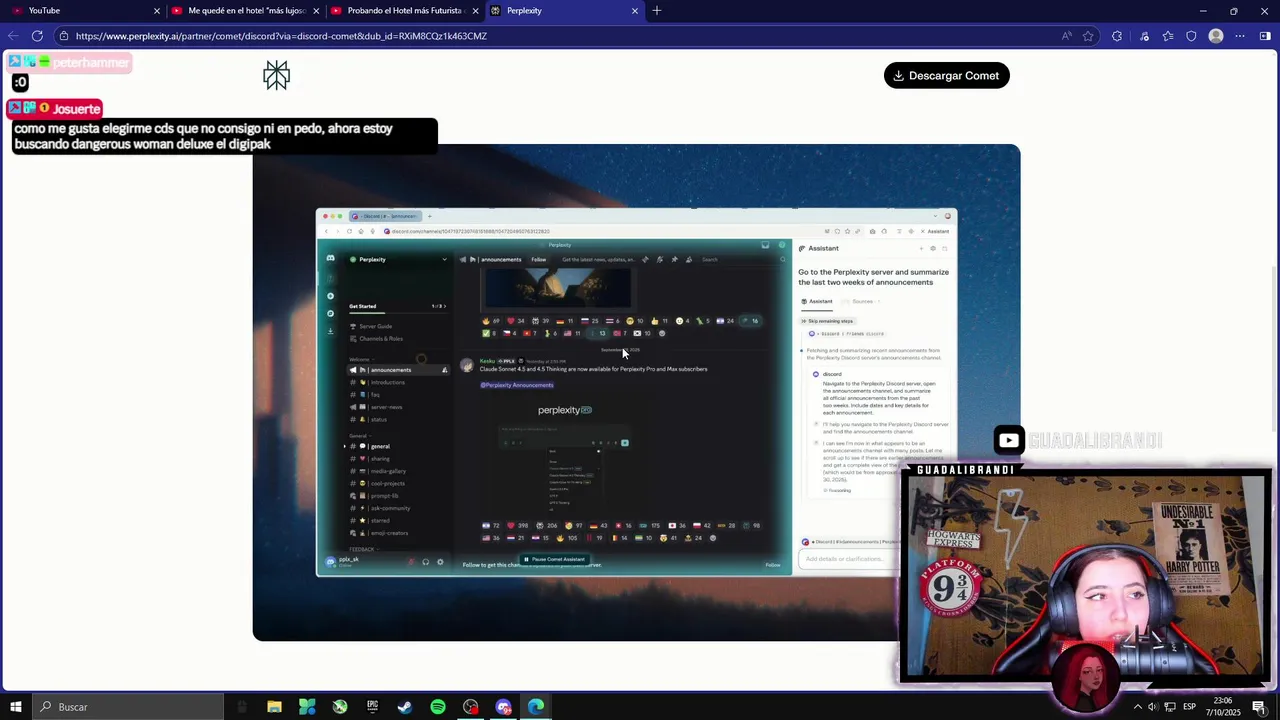Screen dimensions: 1280x720
Task: Click the music note media extension icon
Action: (x=1144, y=36)
